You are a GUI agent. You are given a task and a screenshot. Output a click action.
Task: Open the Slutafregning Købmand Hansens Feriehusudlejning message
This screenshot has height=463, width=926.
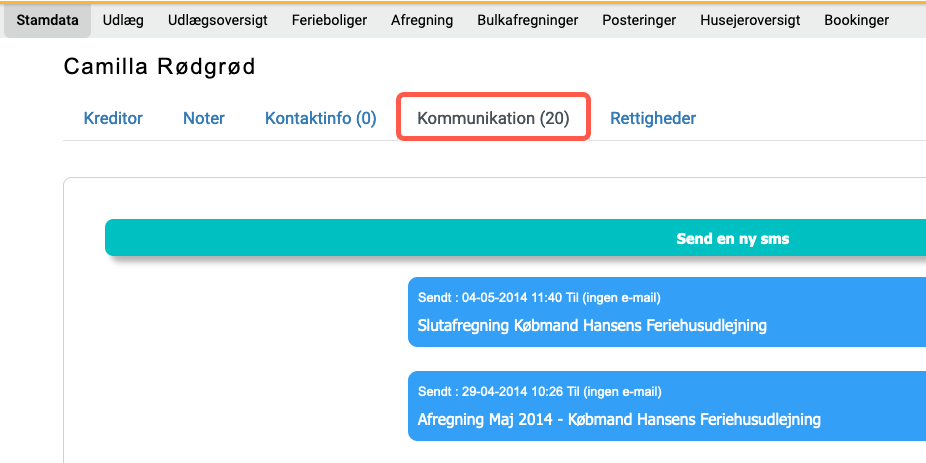(x=592, y=325)
